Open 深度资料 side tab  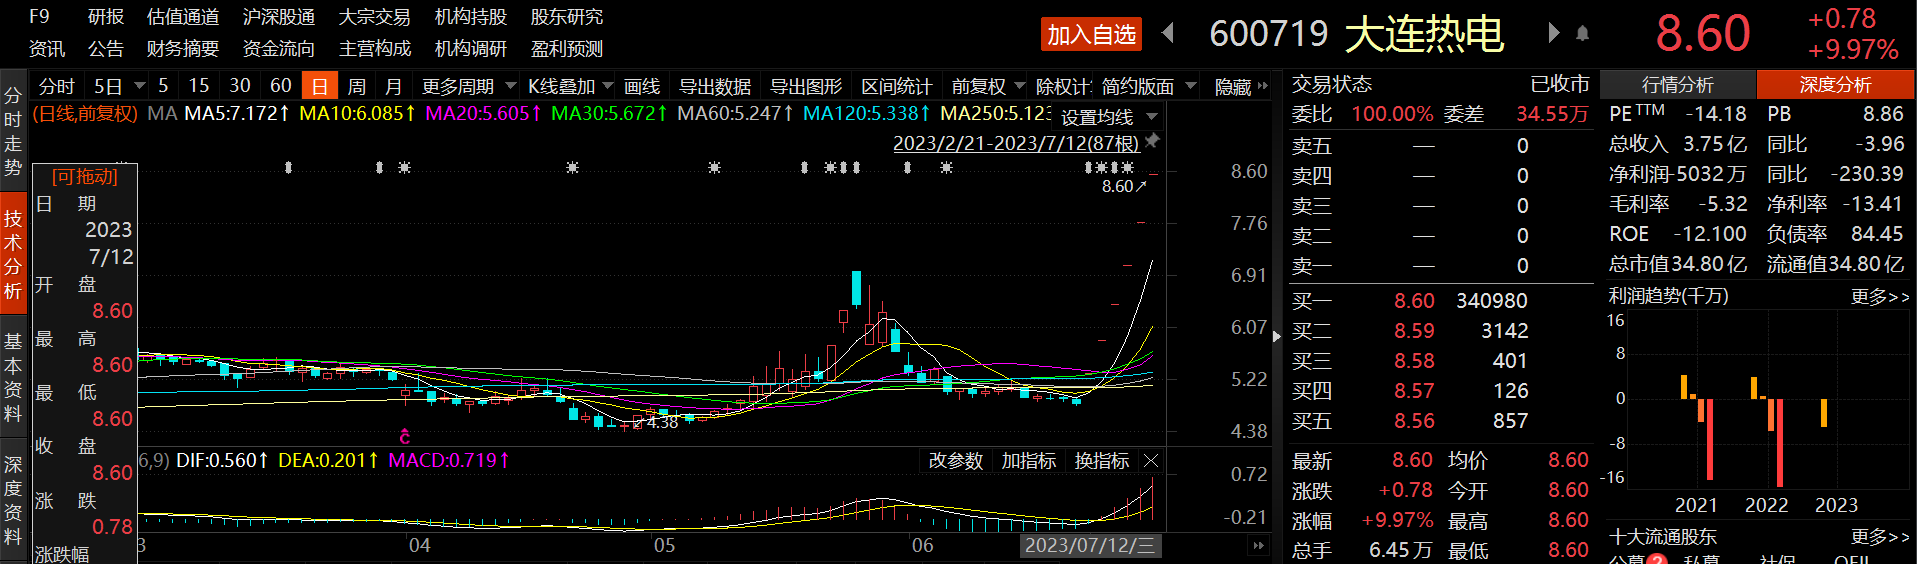pos(13,500)
